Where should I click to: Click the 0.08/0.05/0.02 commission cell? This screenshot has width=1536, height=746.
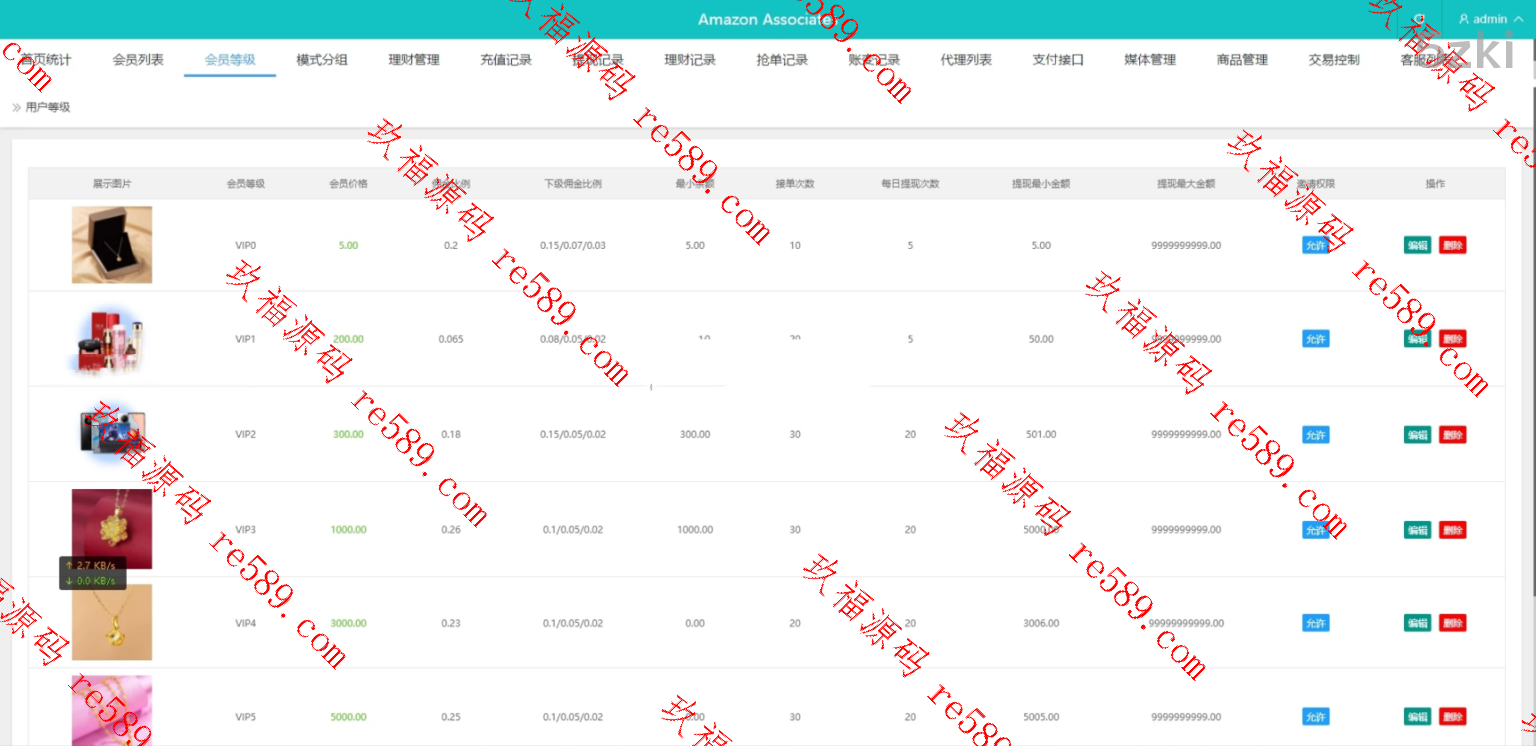tap(573, 339)
